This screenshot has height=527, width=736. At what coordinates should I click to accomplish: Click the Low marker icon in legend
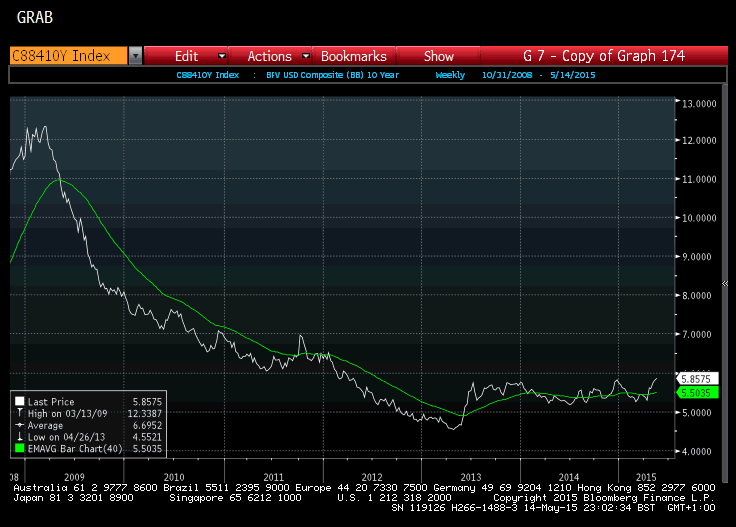coord(20,438)
